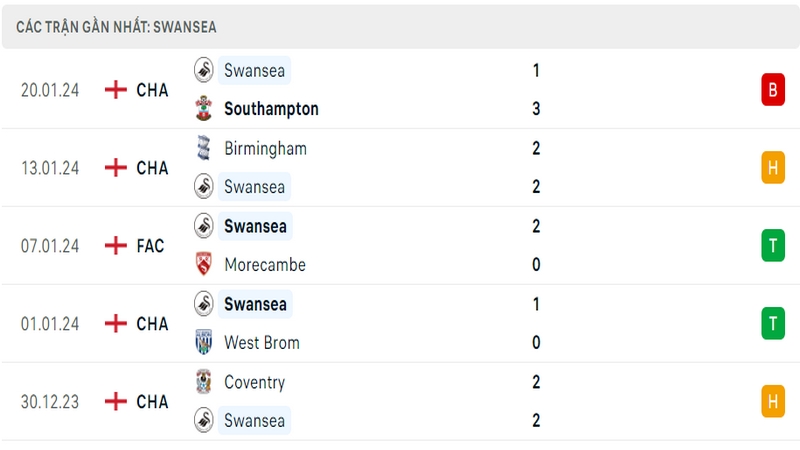Click England flag icon in the 30.12.23 row

tap(116, 401)
